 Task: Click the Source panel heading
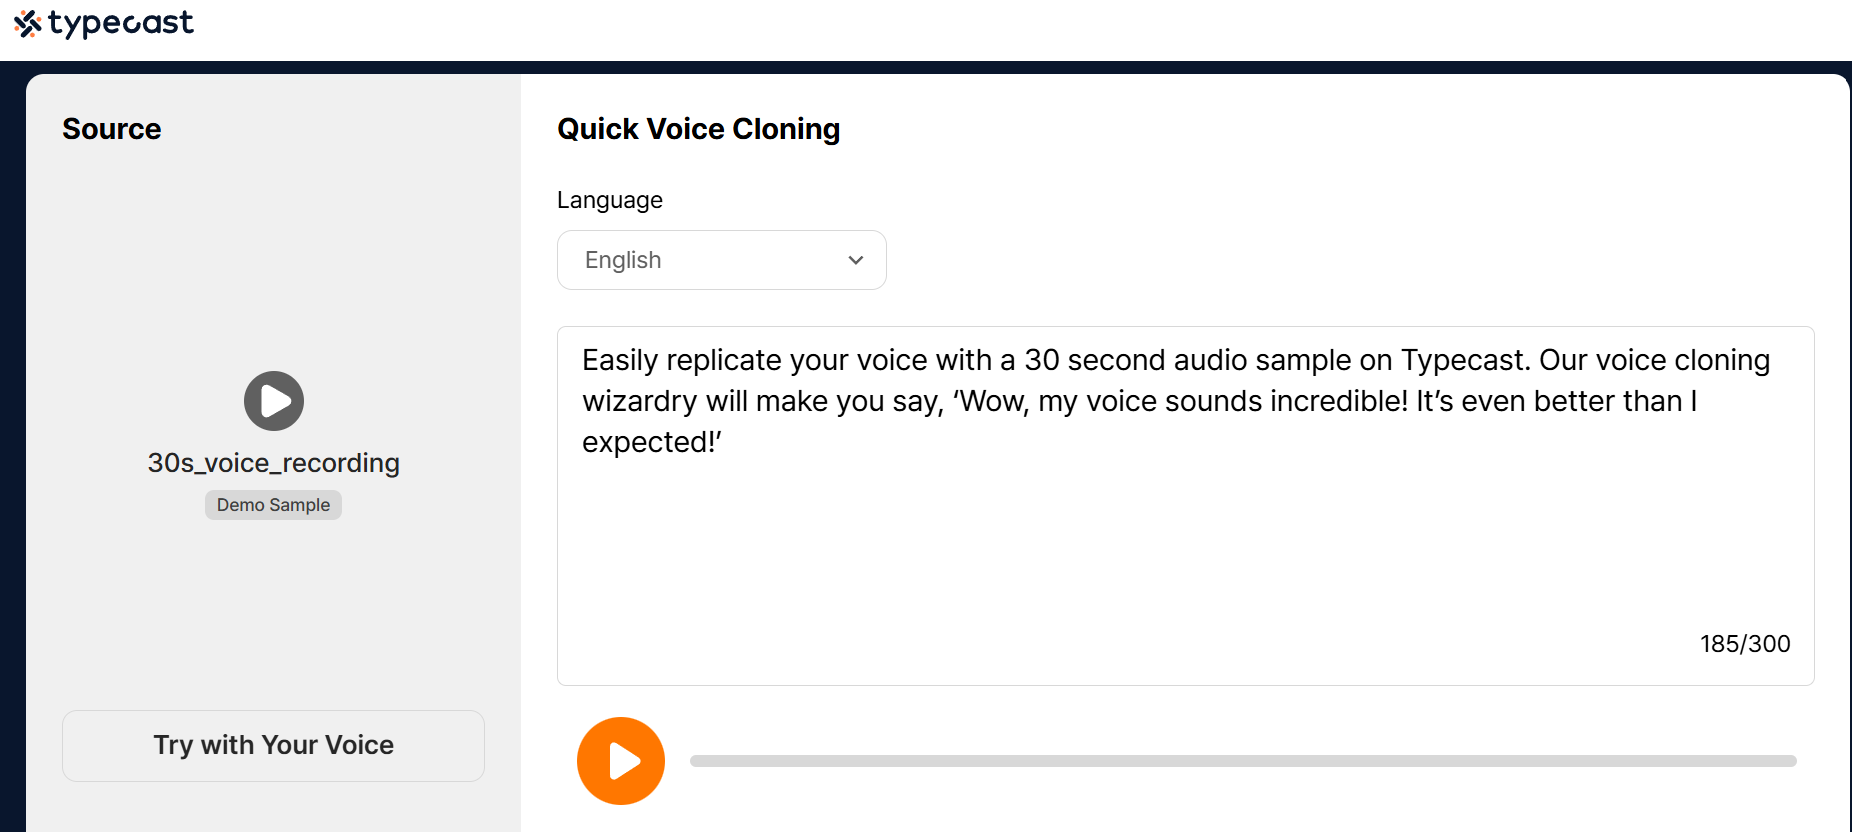tap(111, 128)
